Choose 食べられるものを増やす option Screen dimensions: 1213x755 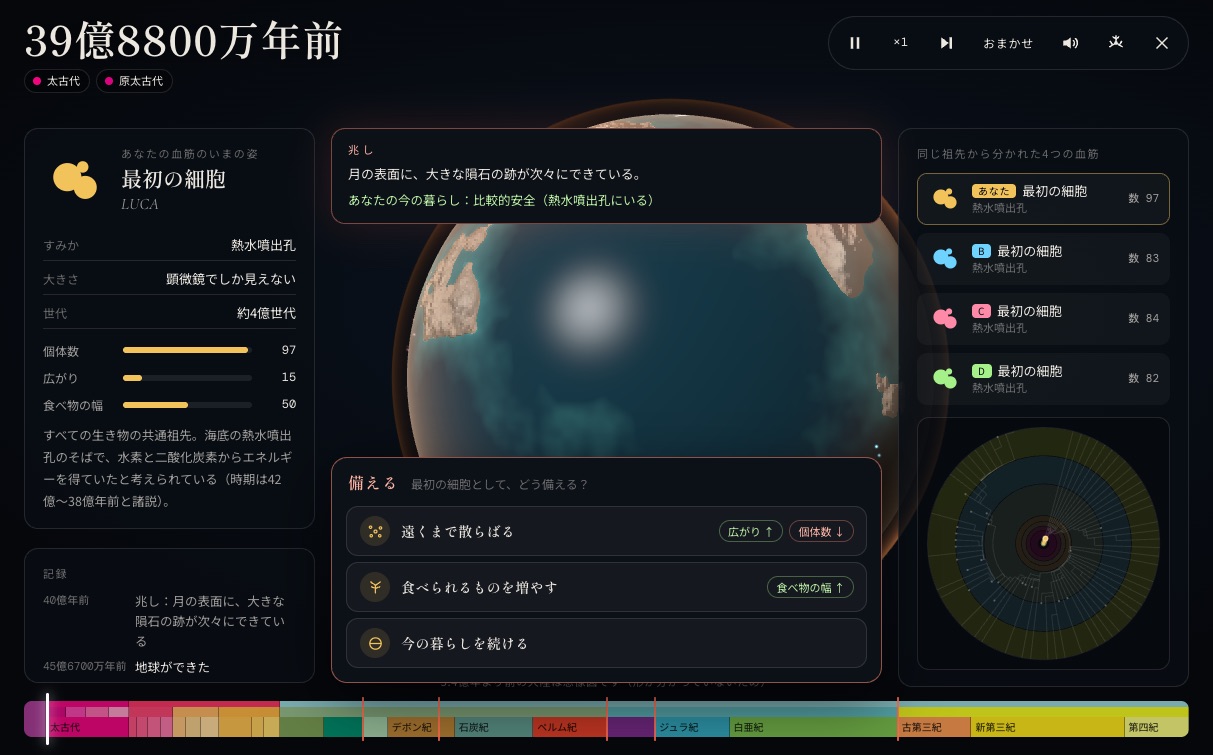606,587
